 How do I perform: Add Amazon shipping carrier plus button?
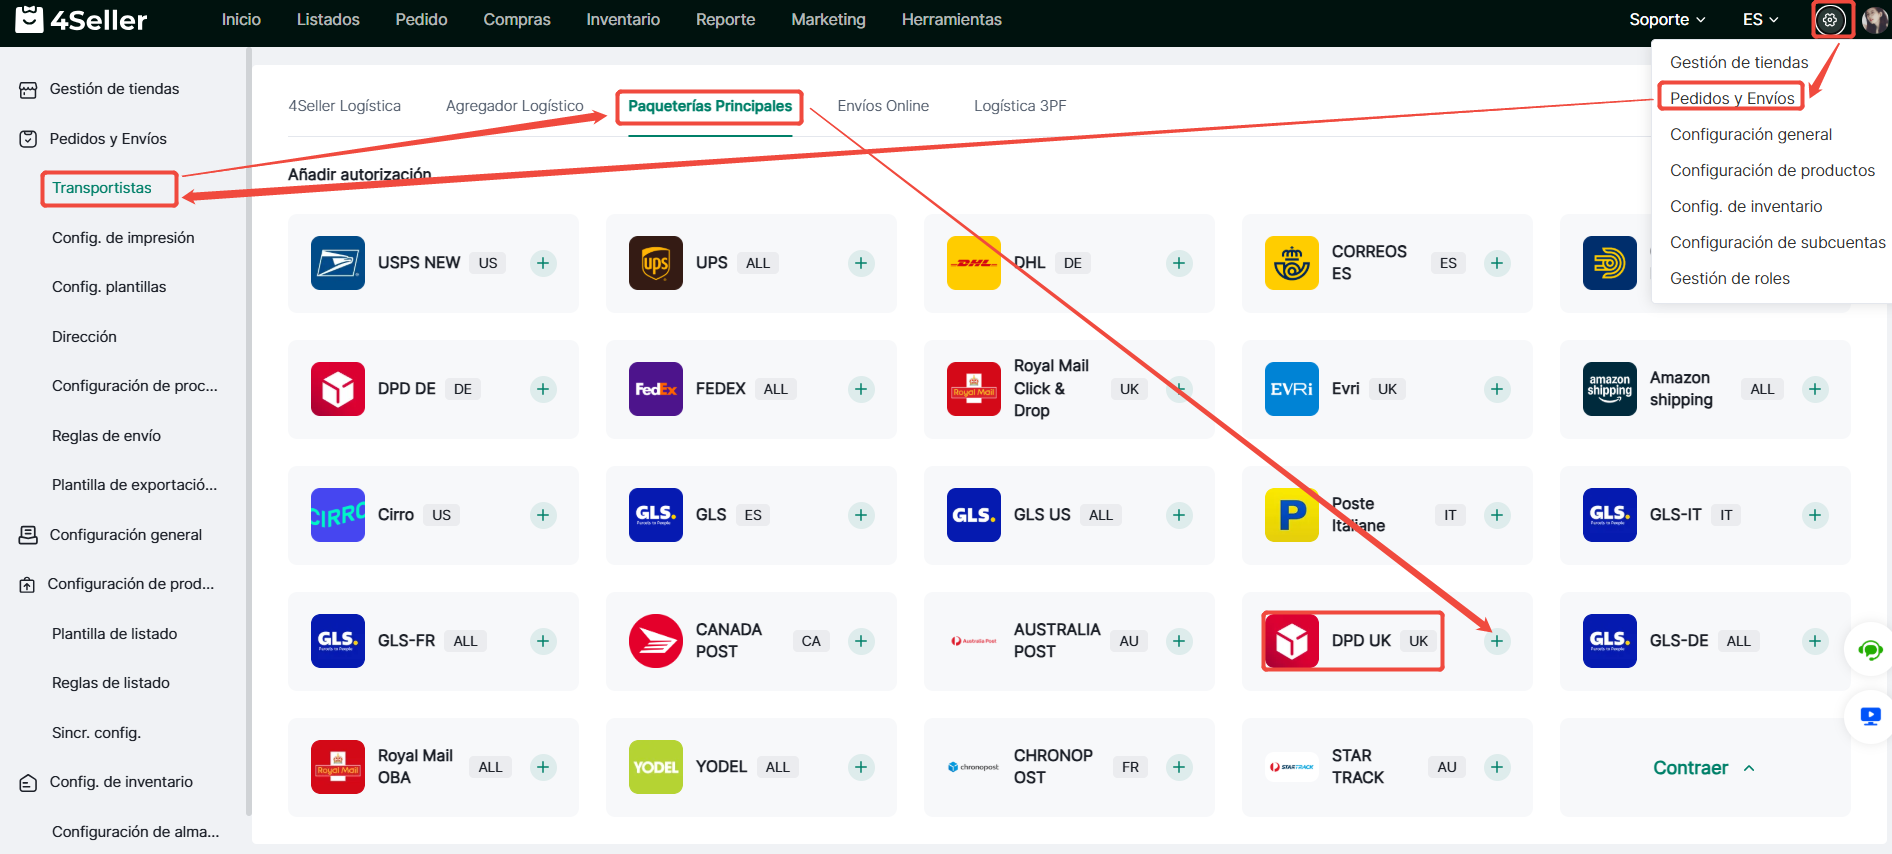1815,389
